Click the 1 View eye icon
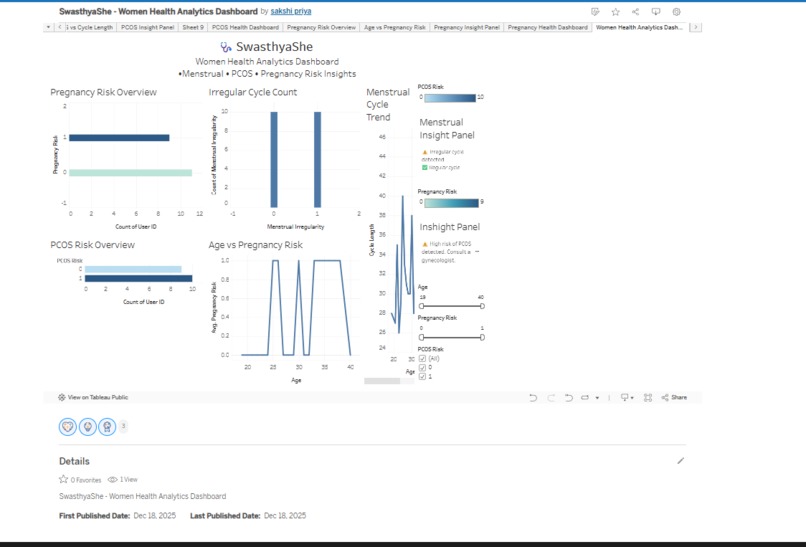 coord(112,480)
